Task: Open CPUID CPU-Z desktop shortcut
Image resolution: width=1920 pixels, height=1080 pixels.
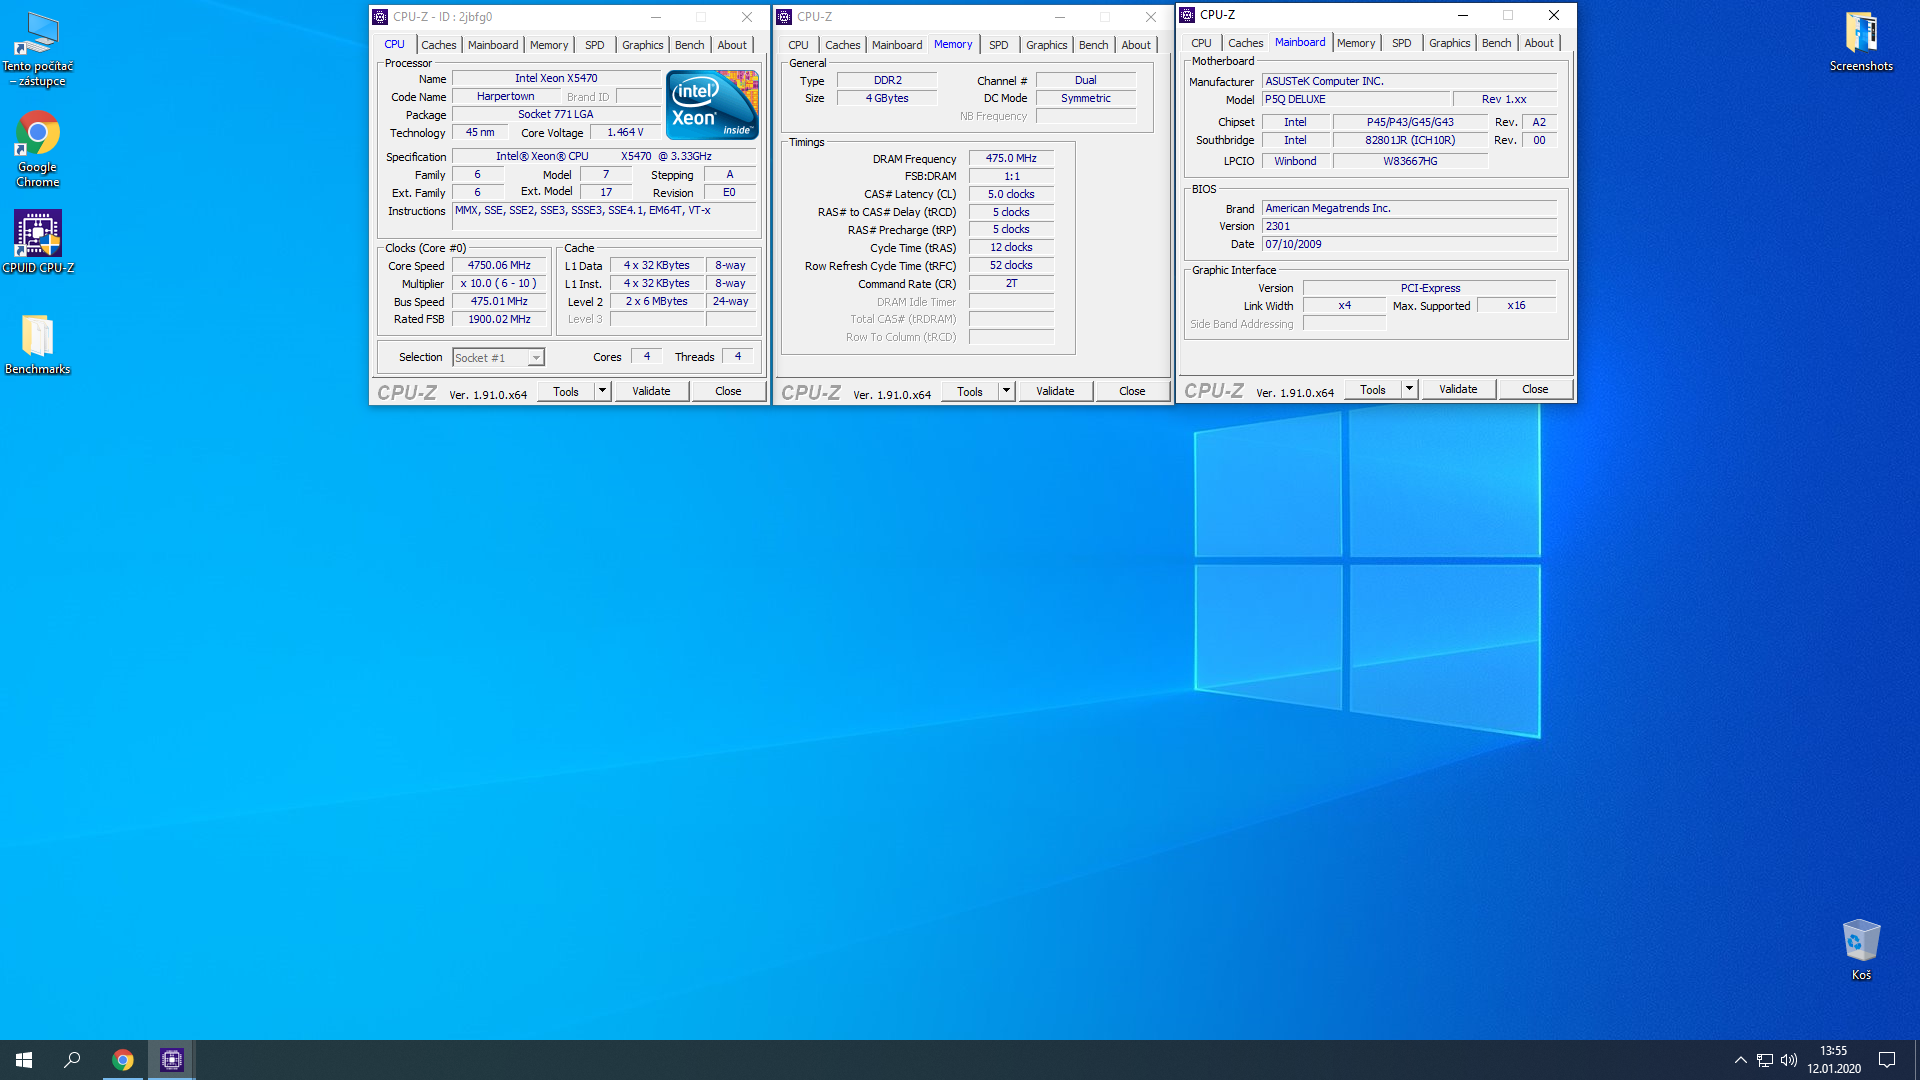Action: click(x=38, y=241)
